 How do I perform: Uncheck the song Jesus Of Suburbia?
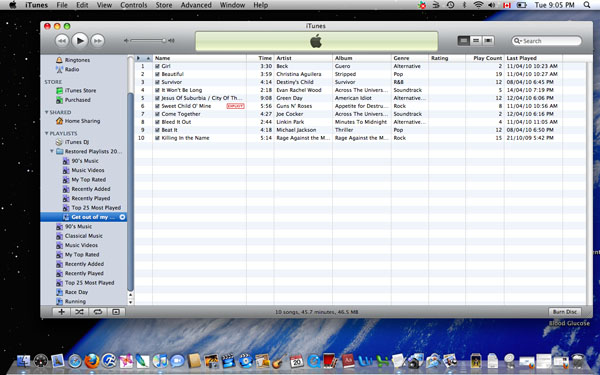pos(157,98)
